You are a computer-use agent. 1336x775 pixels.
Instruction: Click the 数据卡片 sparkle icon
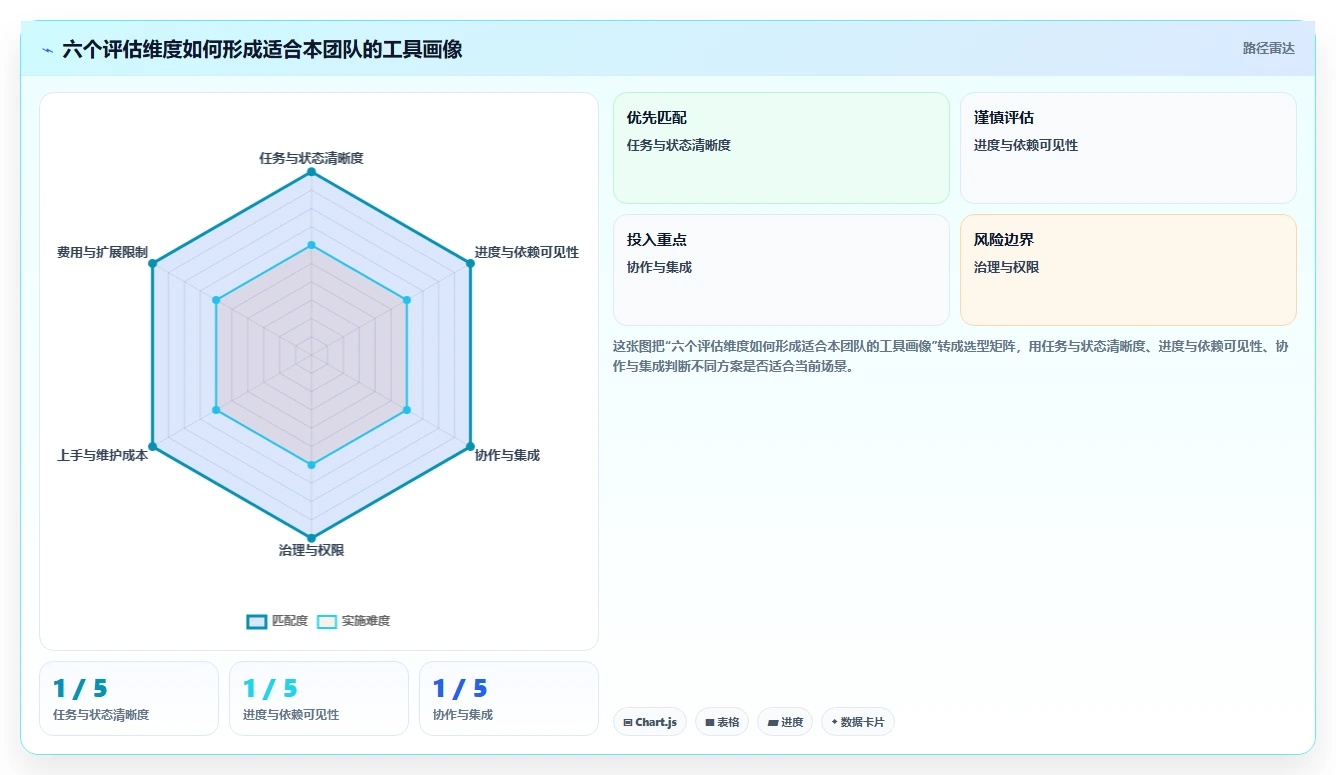point(834,722)
